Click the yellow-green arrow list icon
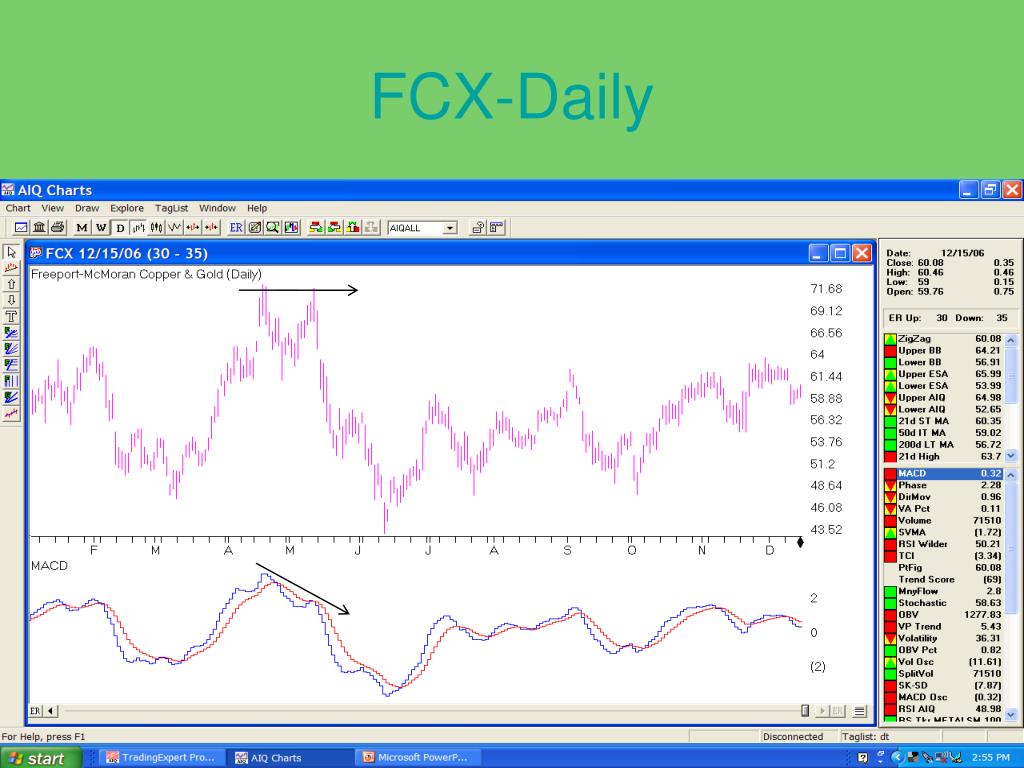1024x768 pixels. tap(316, 227)
